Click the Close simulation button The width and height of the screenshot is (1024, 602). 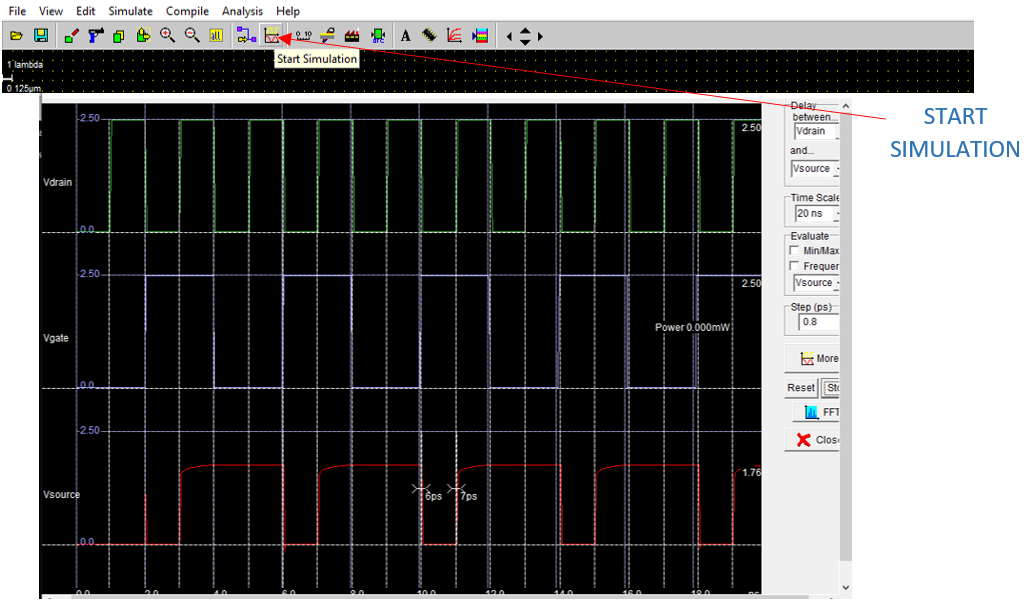[812, 440]
